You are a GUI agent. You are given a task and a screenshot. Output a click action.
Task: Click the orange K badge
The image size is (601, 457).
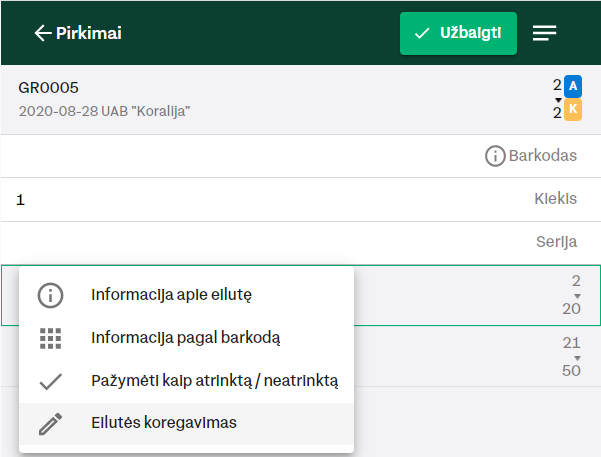click(x=573, y=110)
